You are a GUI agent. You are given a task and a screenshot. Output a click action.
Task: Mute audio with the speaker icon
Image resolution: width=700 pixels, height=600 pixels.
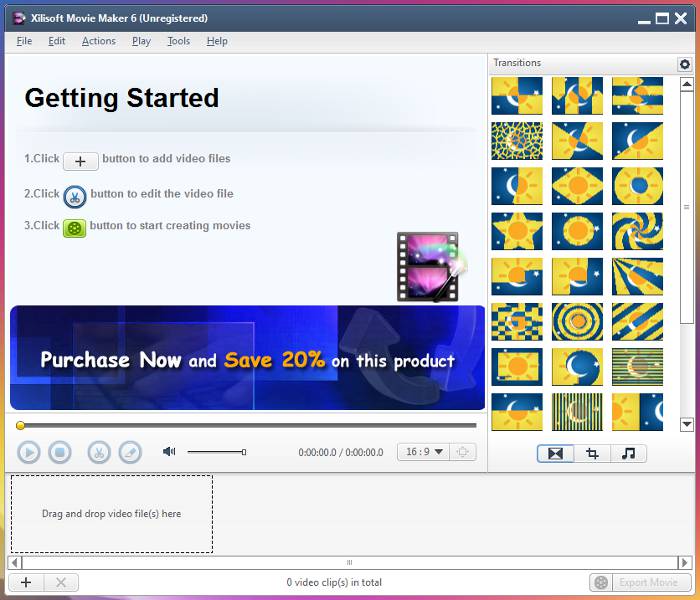click(169, 452)
